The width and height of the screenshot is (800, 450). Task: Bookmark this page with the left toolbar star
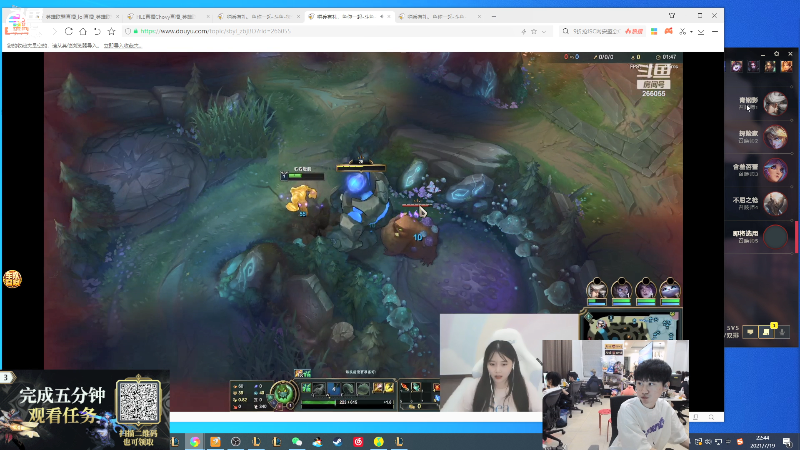pos(111,31)
